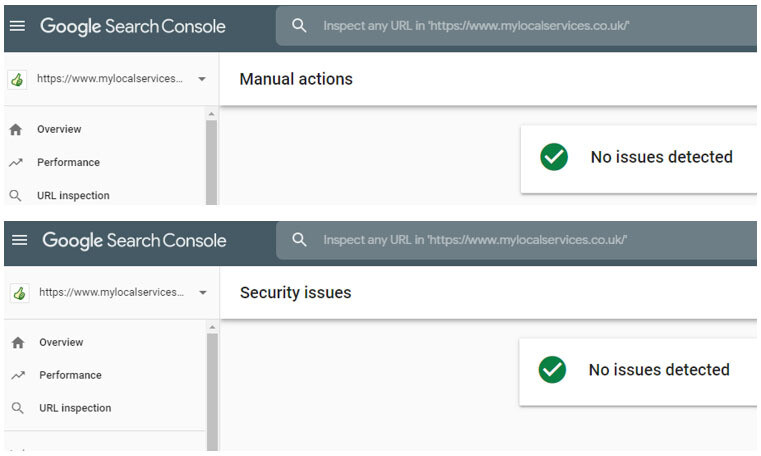Click Performance trend icon in top sidebar
This screenshot has width=761, height=456.
tap(15, 162)
